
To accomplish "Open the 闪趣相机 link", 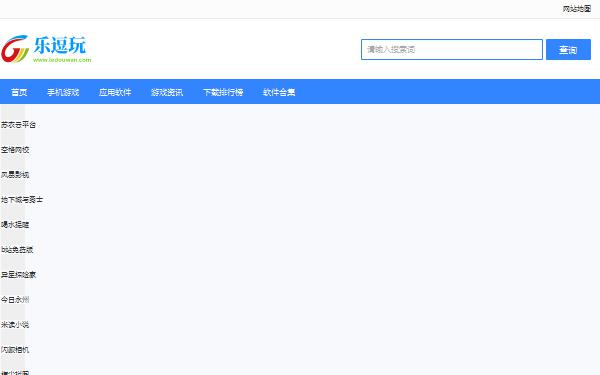I will coord(15,350).
